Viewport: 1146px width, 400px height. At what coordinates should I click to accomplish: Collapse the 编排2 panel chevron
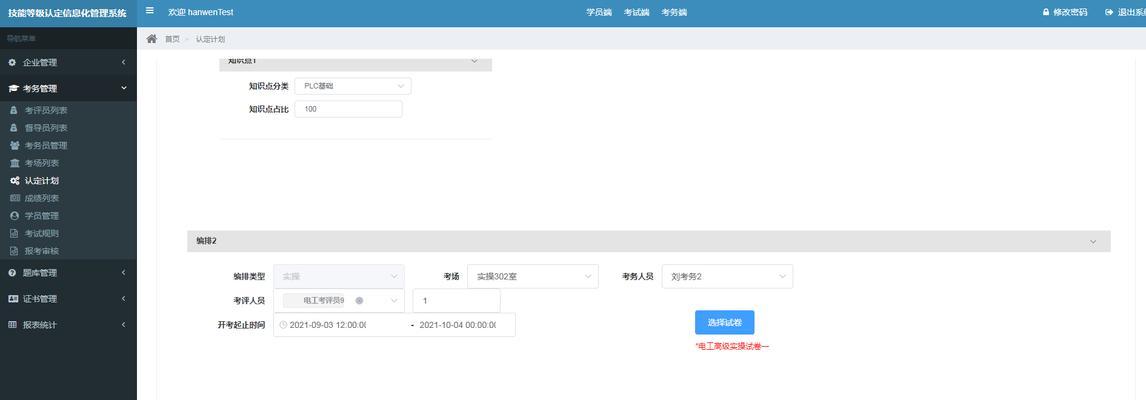pyautogui.click(x=1093, y=241)
